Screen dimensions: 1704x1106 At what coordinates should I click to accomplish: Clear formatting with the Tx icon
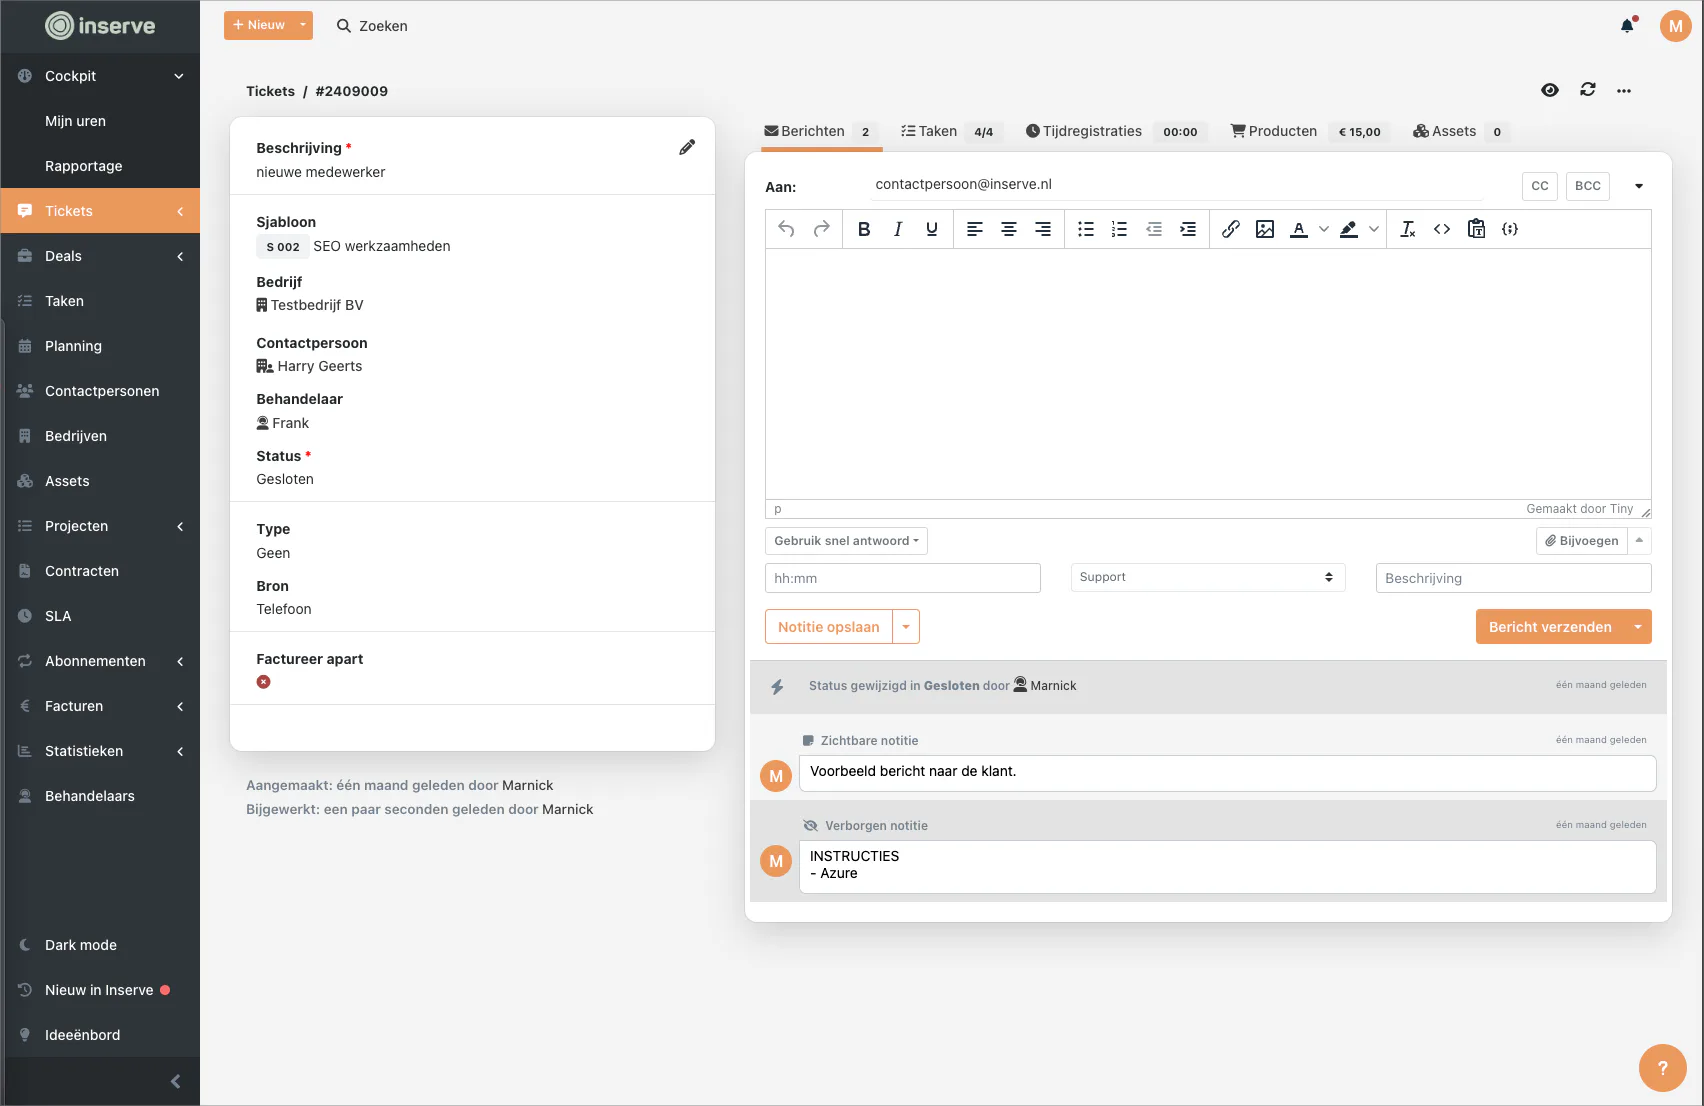[x=1408, y=229]
